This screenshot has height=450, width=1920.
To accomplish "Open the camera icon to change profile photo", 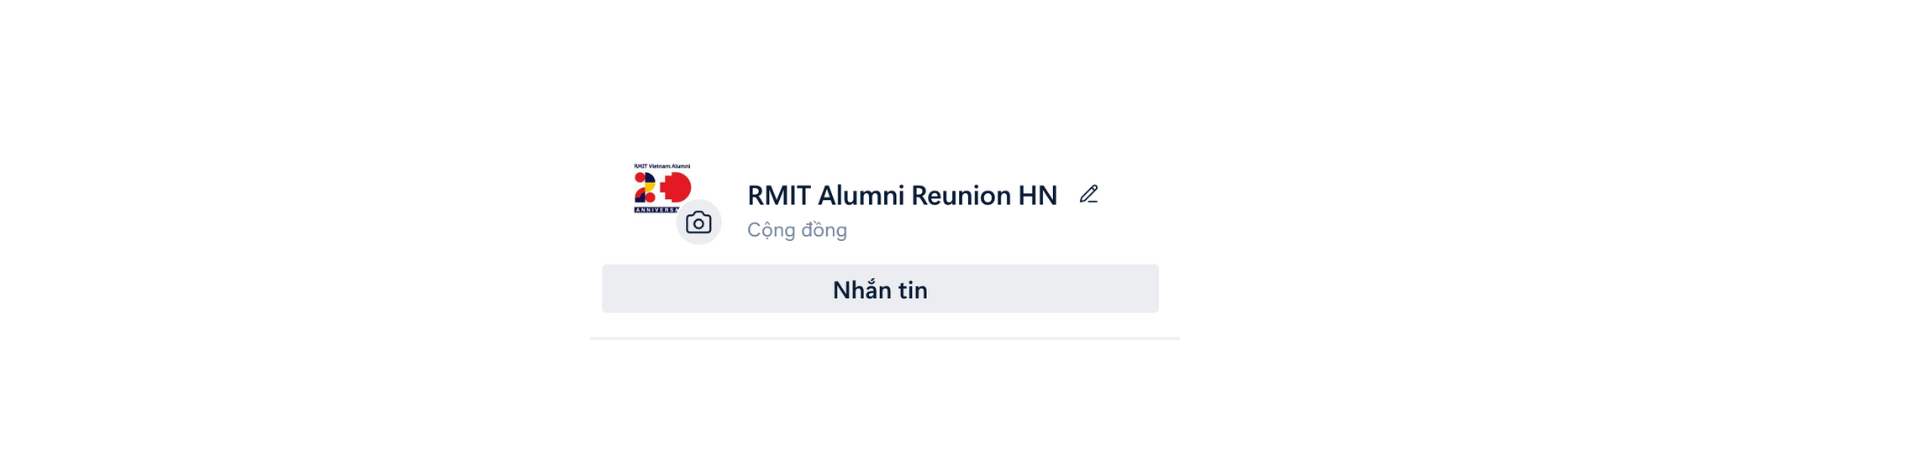I will (698, 222).
